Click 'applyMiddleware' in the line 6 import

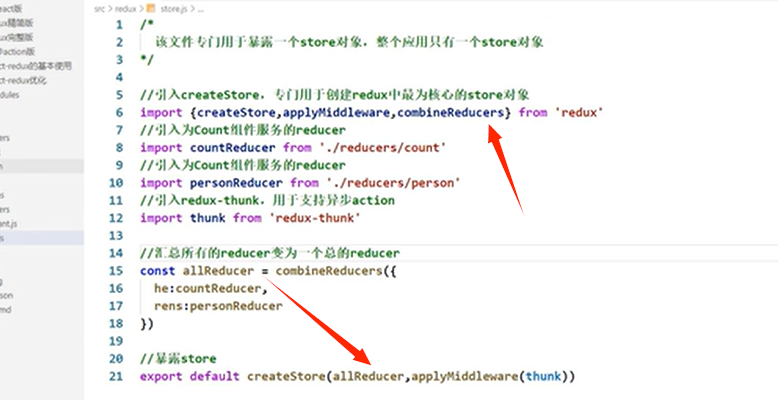(x=336, y=113)
